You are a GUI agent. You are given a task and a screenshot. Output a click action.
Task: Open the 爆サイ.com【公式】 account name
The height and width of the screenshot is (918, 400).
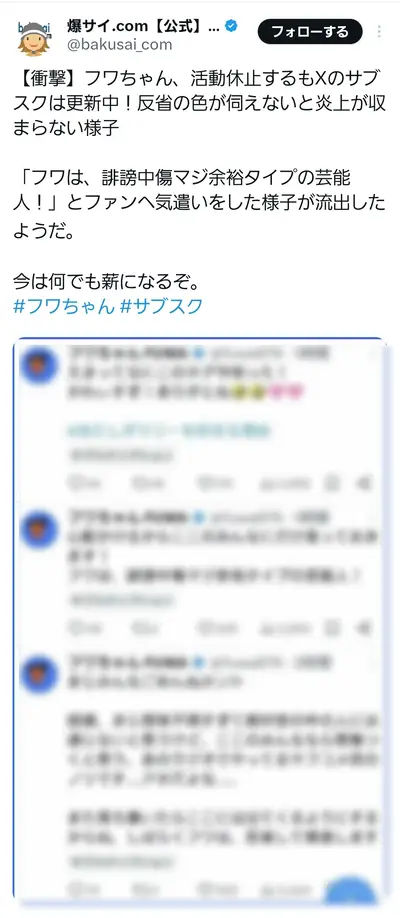pos(143,26)
